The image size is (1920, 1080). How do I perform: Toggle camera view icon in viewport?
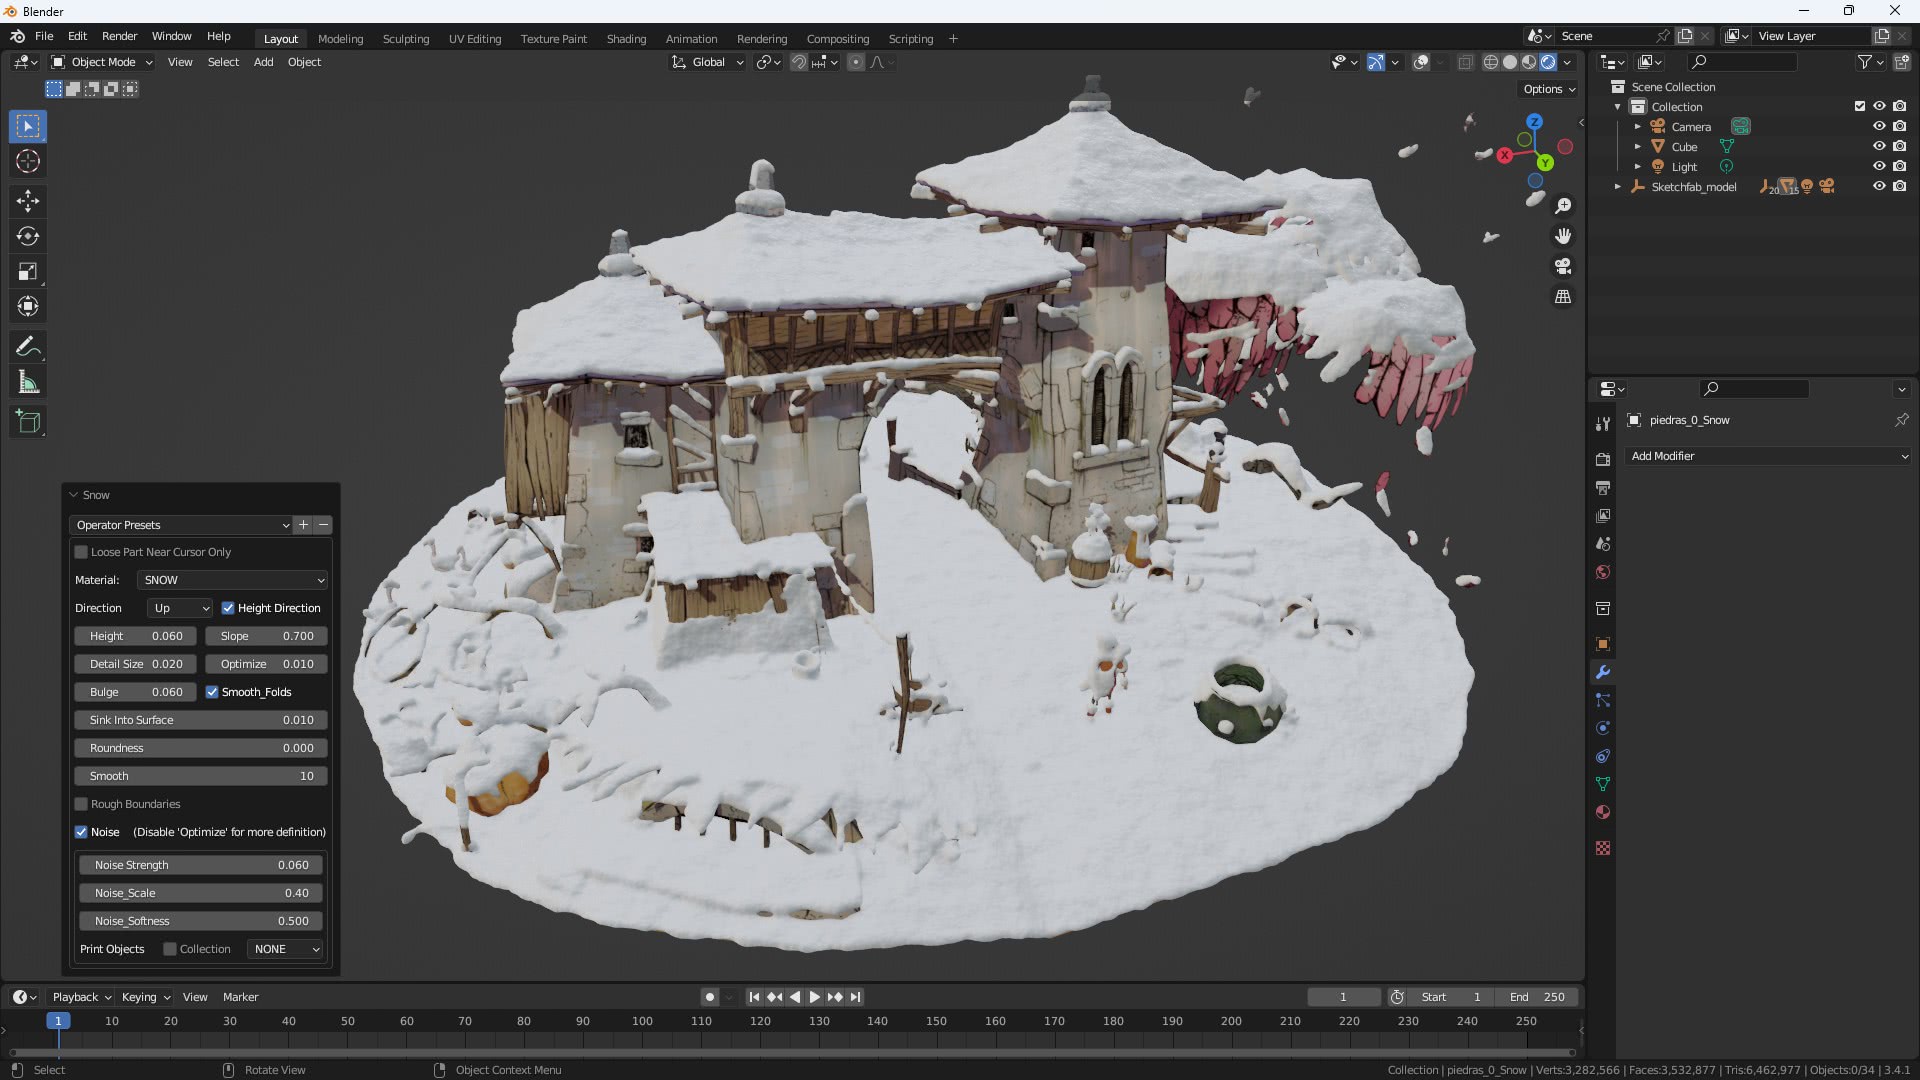1563,266
